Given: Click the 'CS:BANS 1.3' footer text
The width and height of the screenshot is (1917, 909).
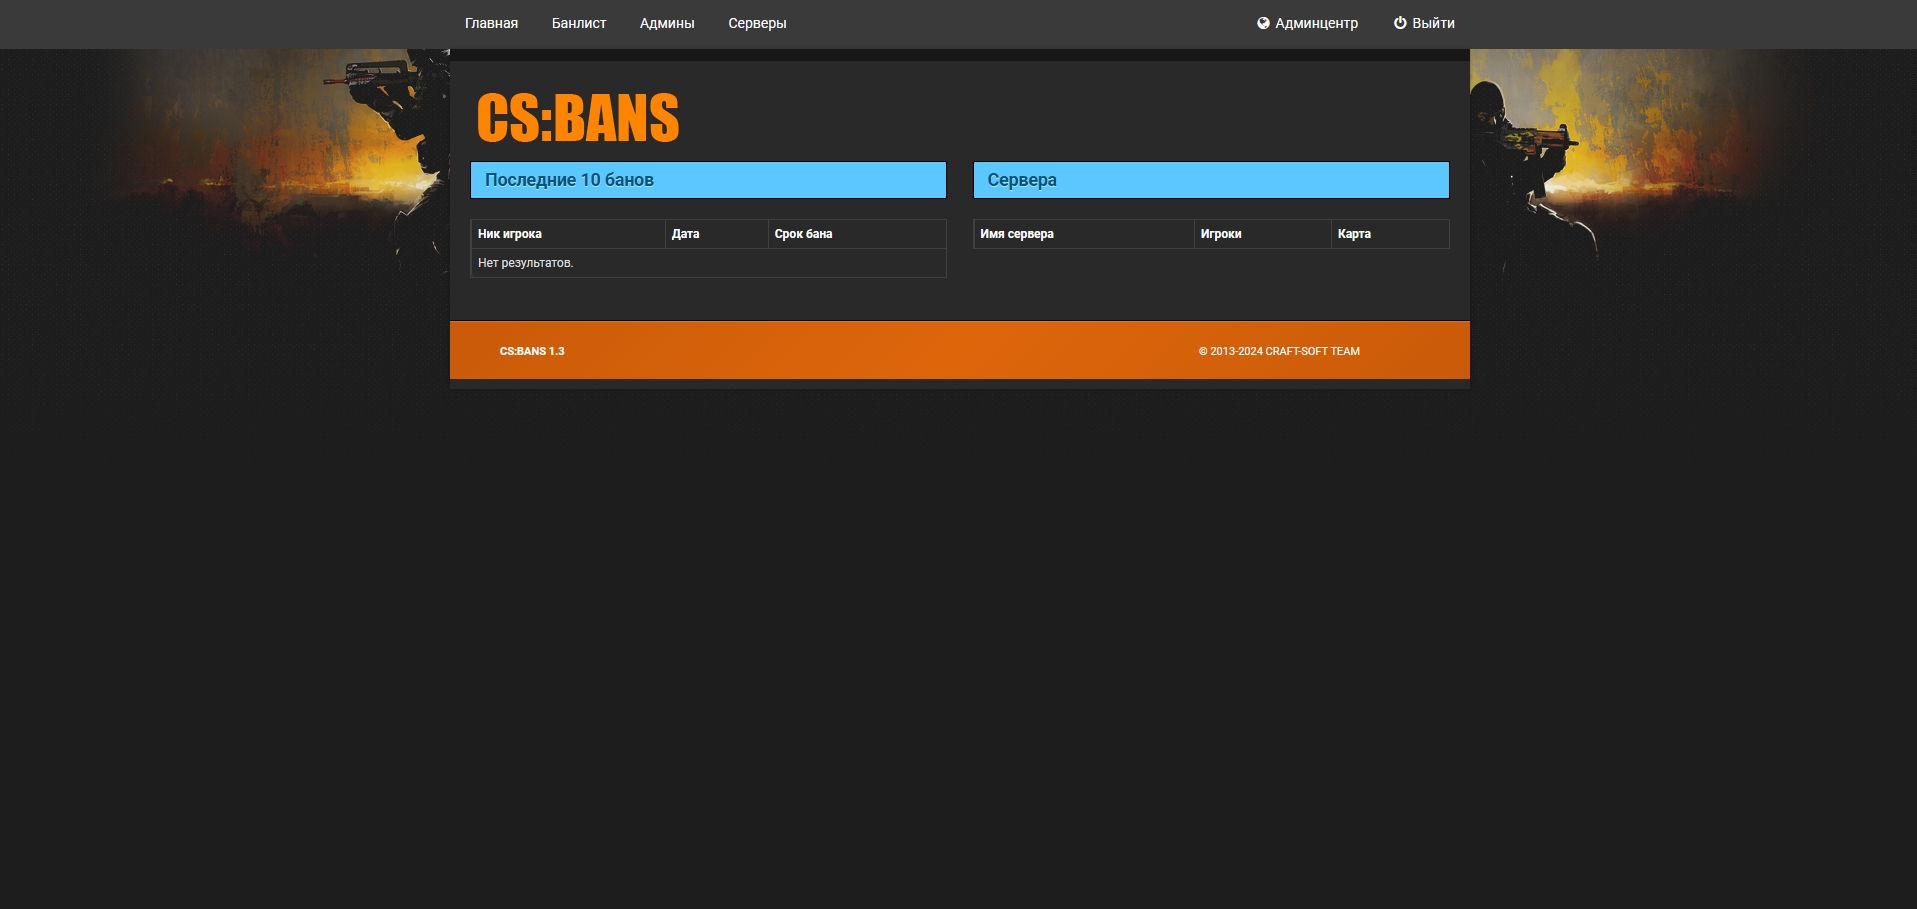Looking at the screenshot, I should pyautogui.click(x=532, y=351).
